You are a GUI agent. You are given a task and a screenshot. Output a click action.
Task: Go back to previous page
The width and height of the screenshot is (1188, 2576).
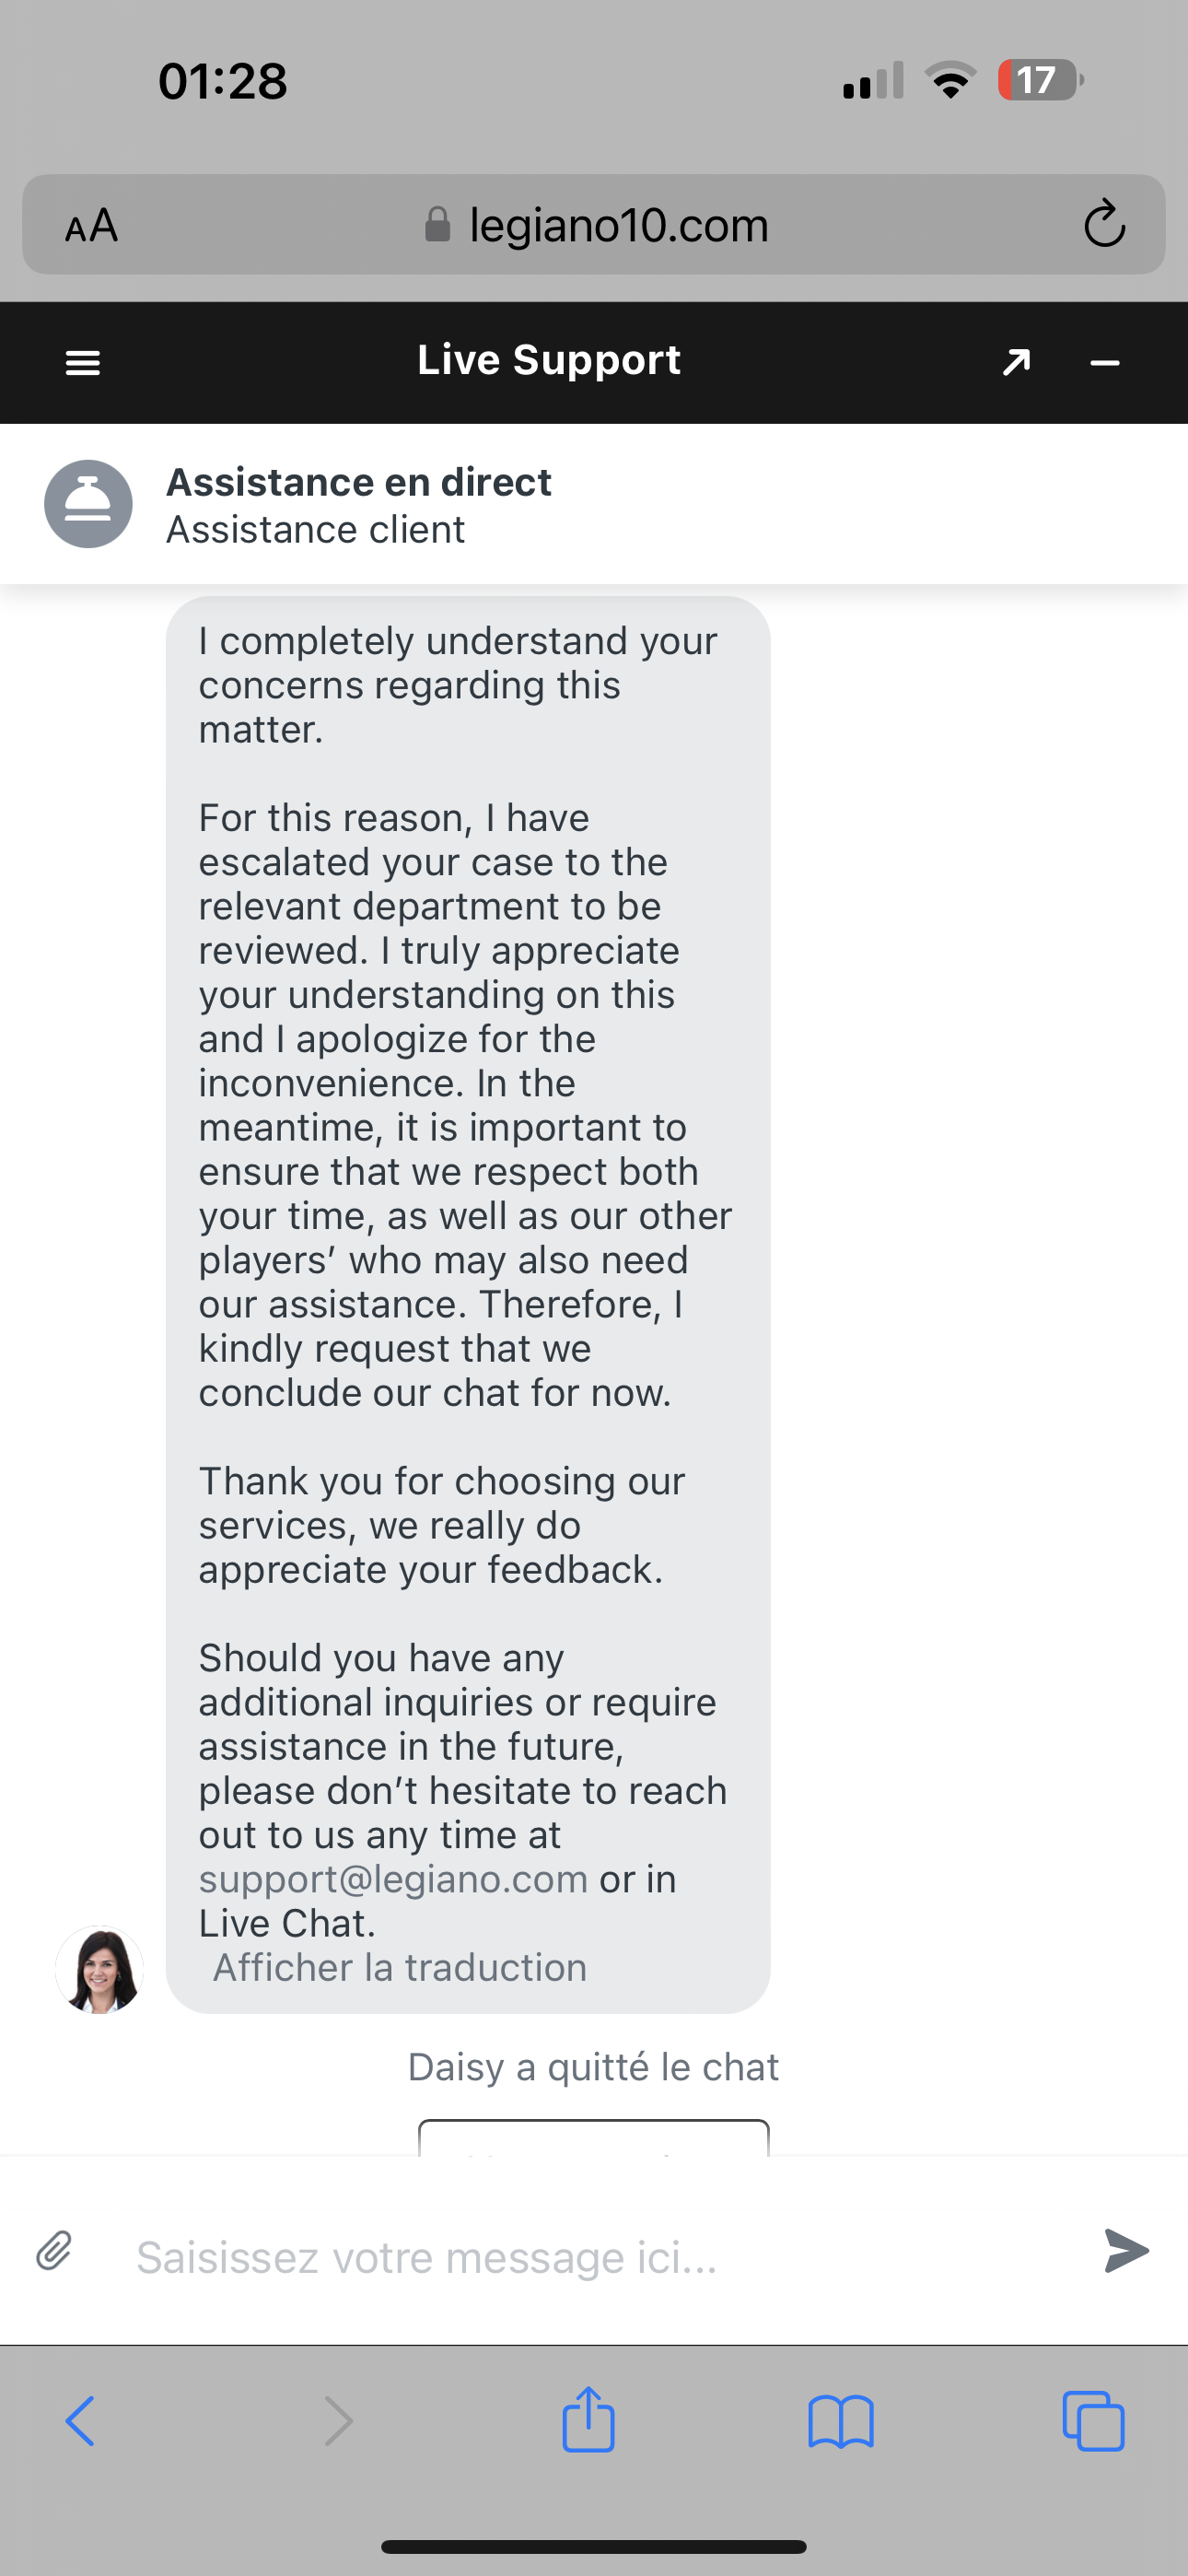[x=80, y=2421]
